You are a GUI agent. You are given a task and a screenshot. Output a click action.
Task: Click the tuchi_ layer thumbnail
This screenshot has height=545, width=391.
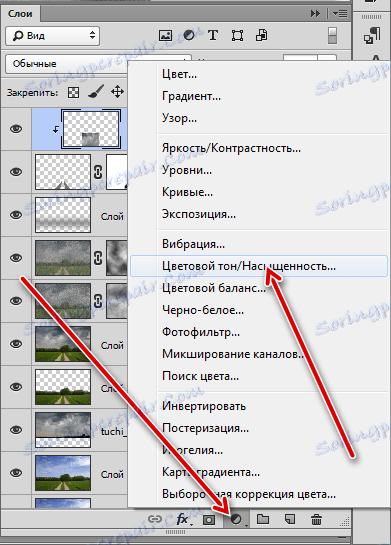[x=63, y=430]
